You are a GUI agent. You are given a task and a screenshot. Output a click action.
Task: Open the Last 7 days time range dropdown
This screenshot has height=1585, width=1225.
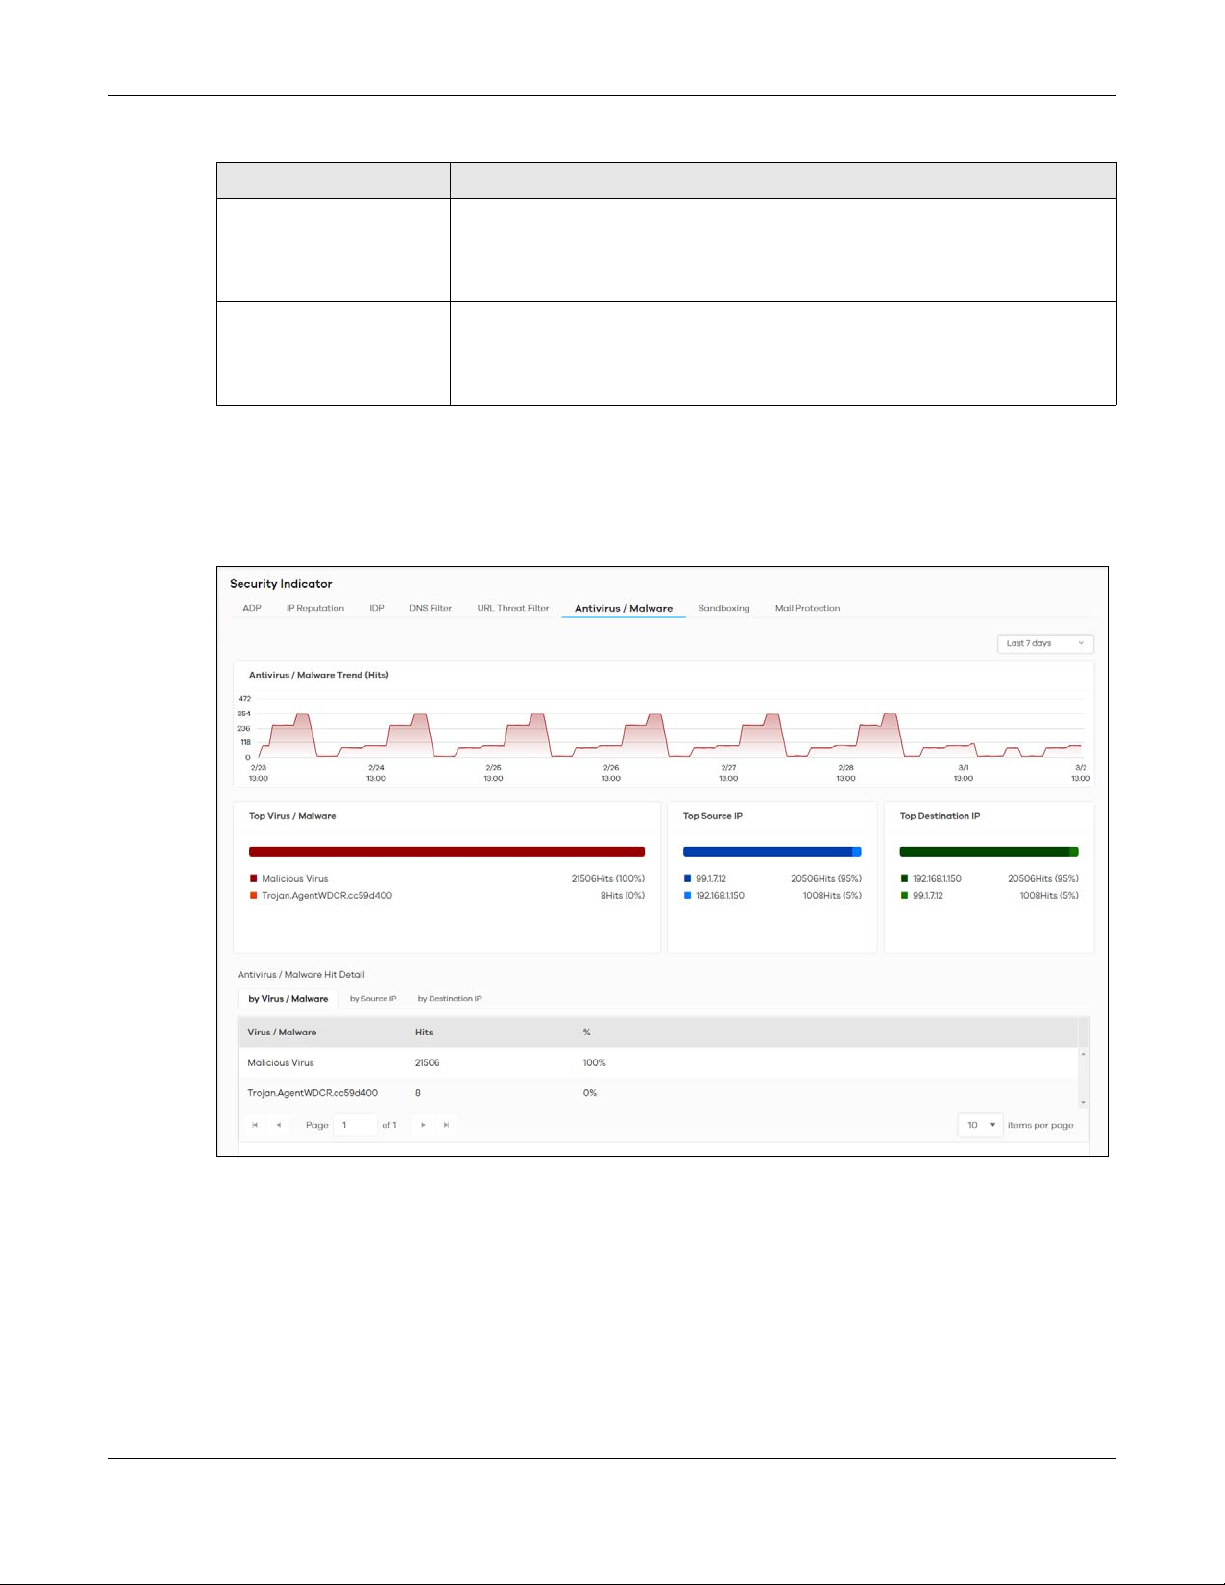(1045, 643)
